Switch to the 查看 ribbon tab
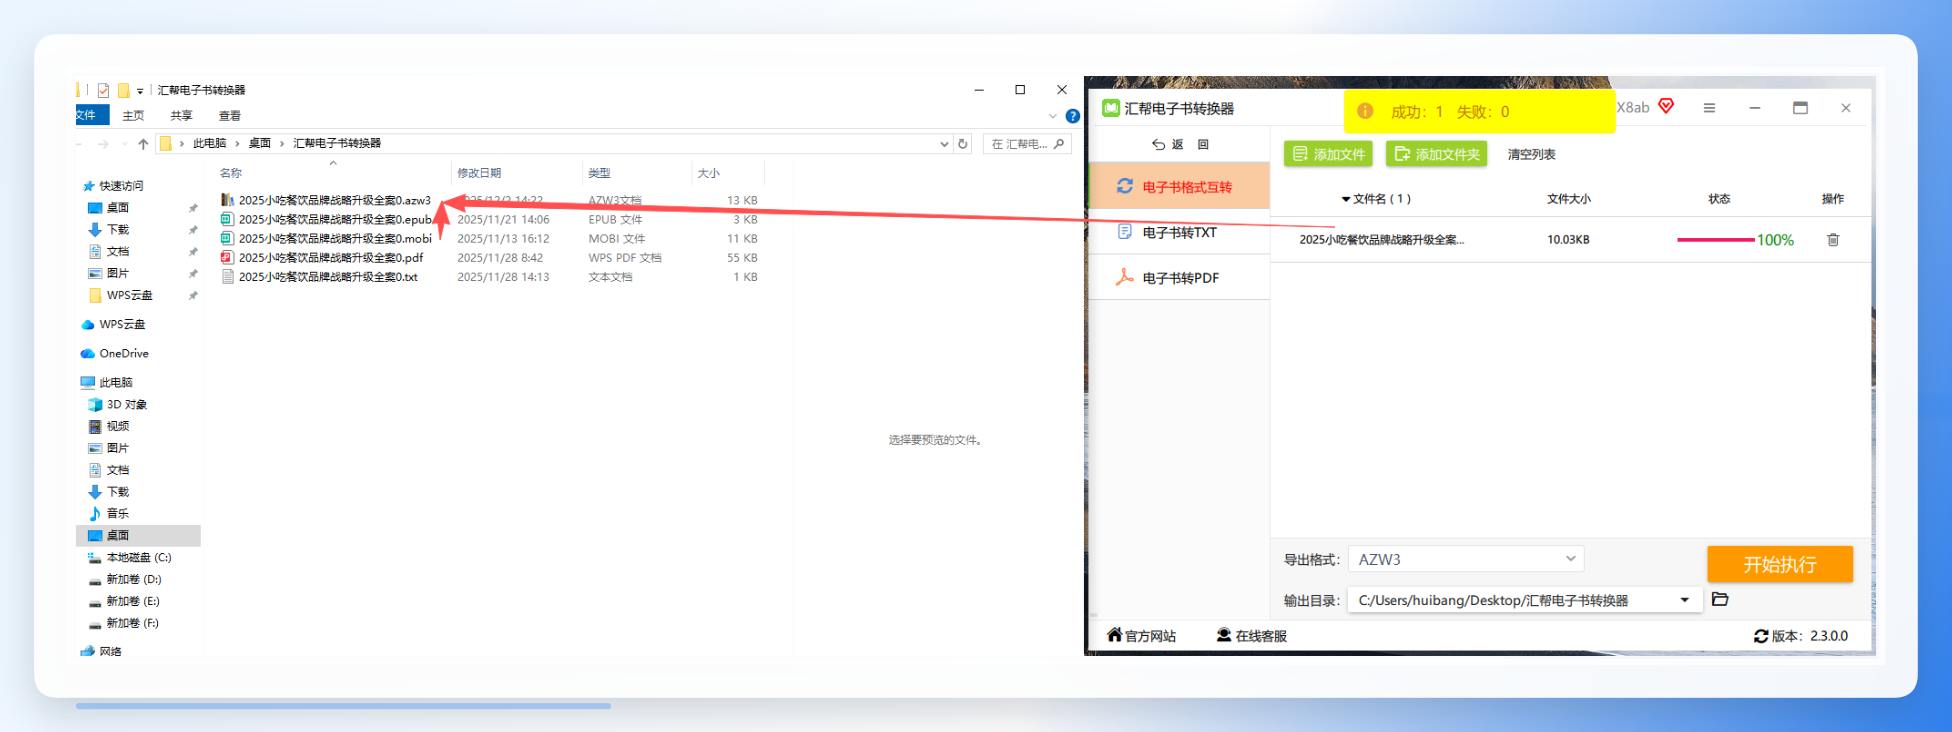The width and height of the screenshot is (1952, 732). 230,116
